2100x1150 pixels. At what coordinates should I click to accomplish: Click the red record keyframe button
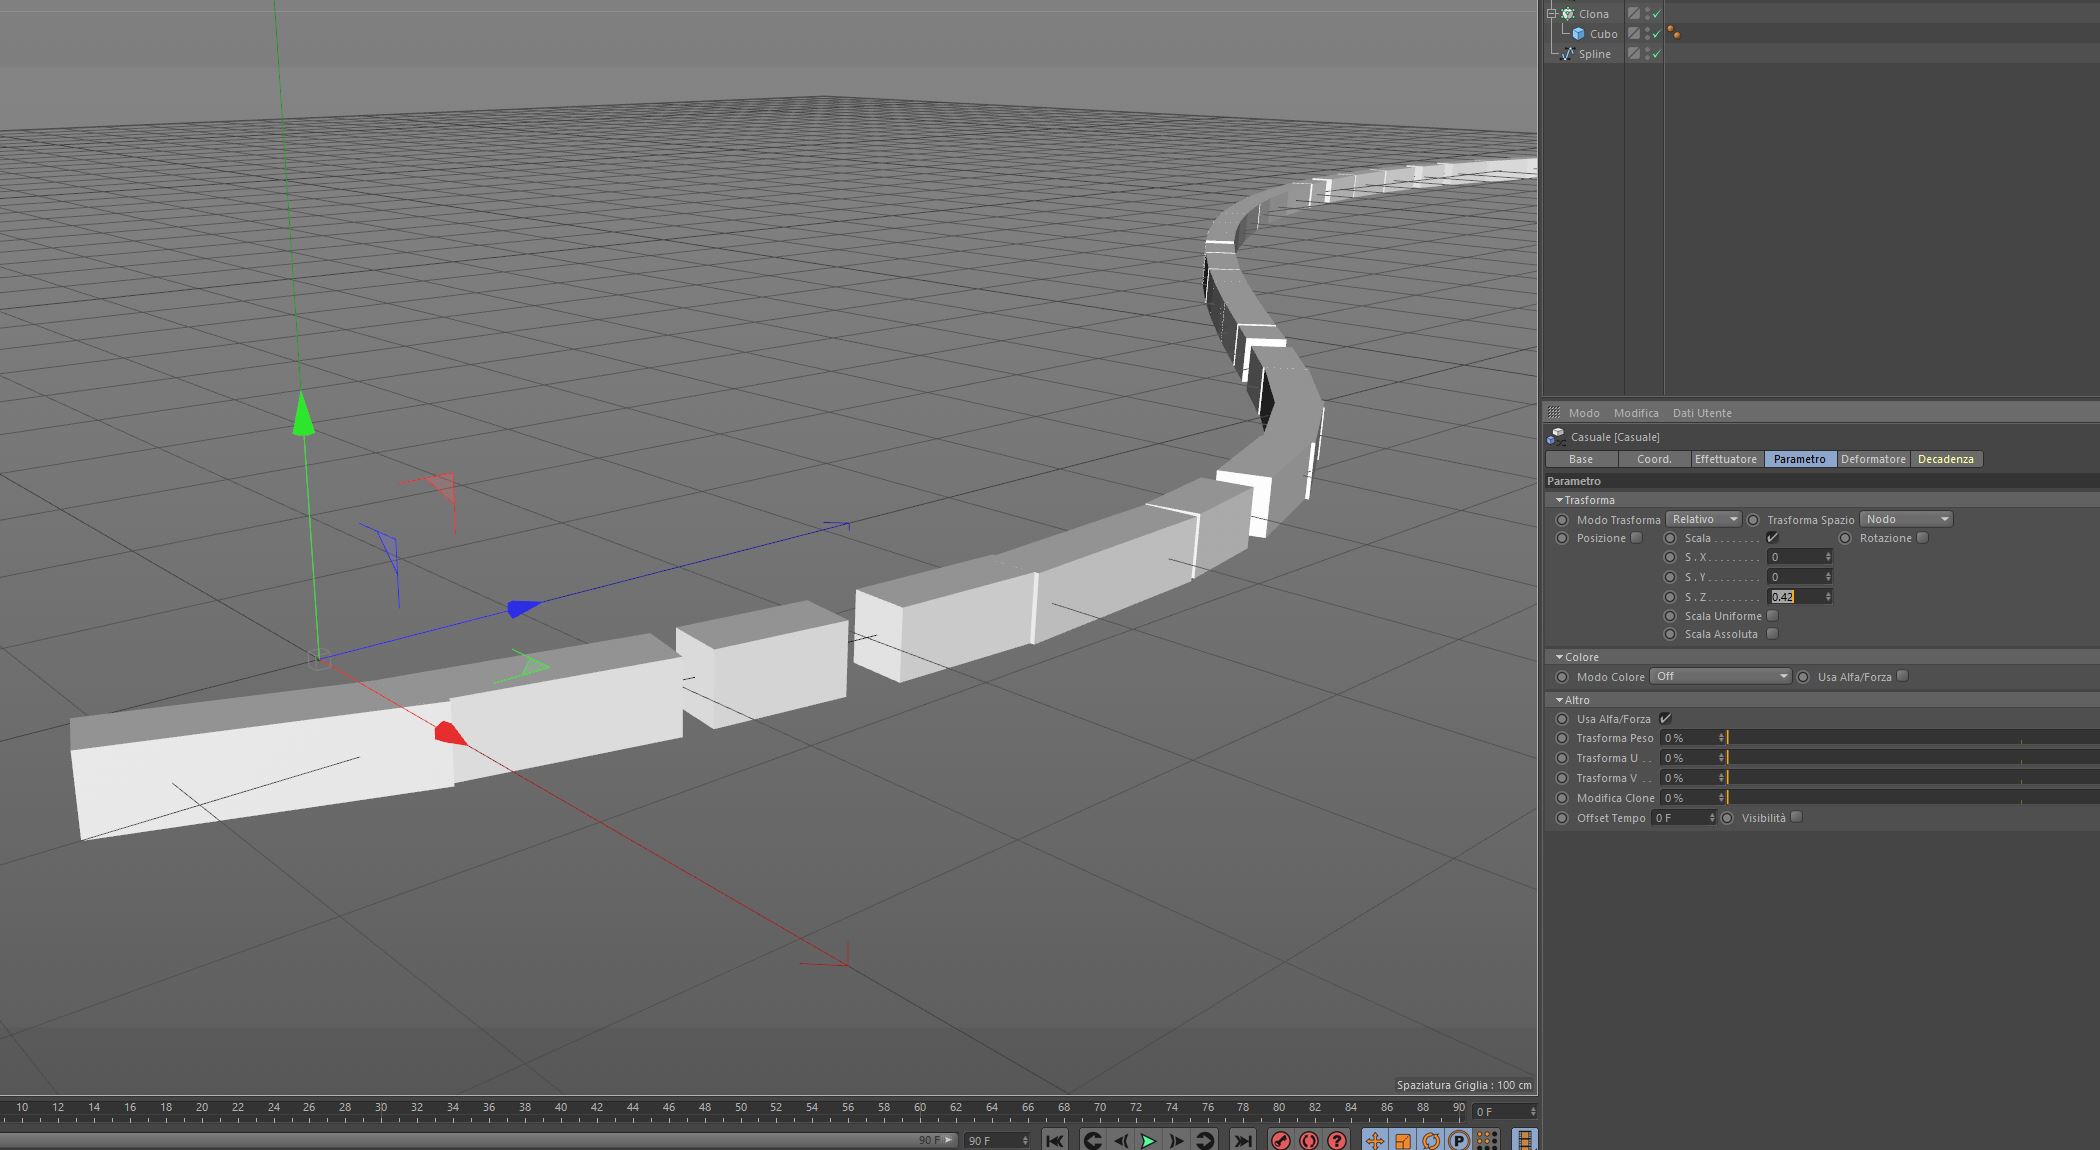pos(1280,1140)
